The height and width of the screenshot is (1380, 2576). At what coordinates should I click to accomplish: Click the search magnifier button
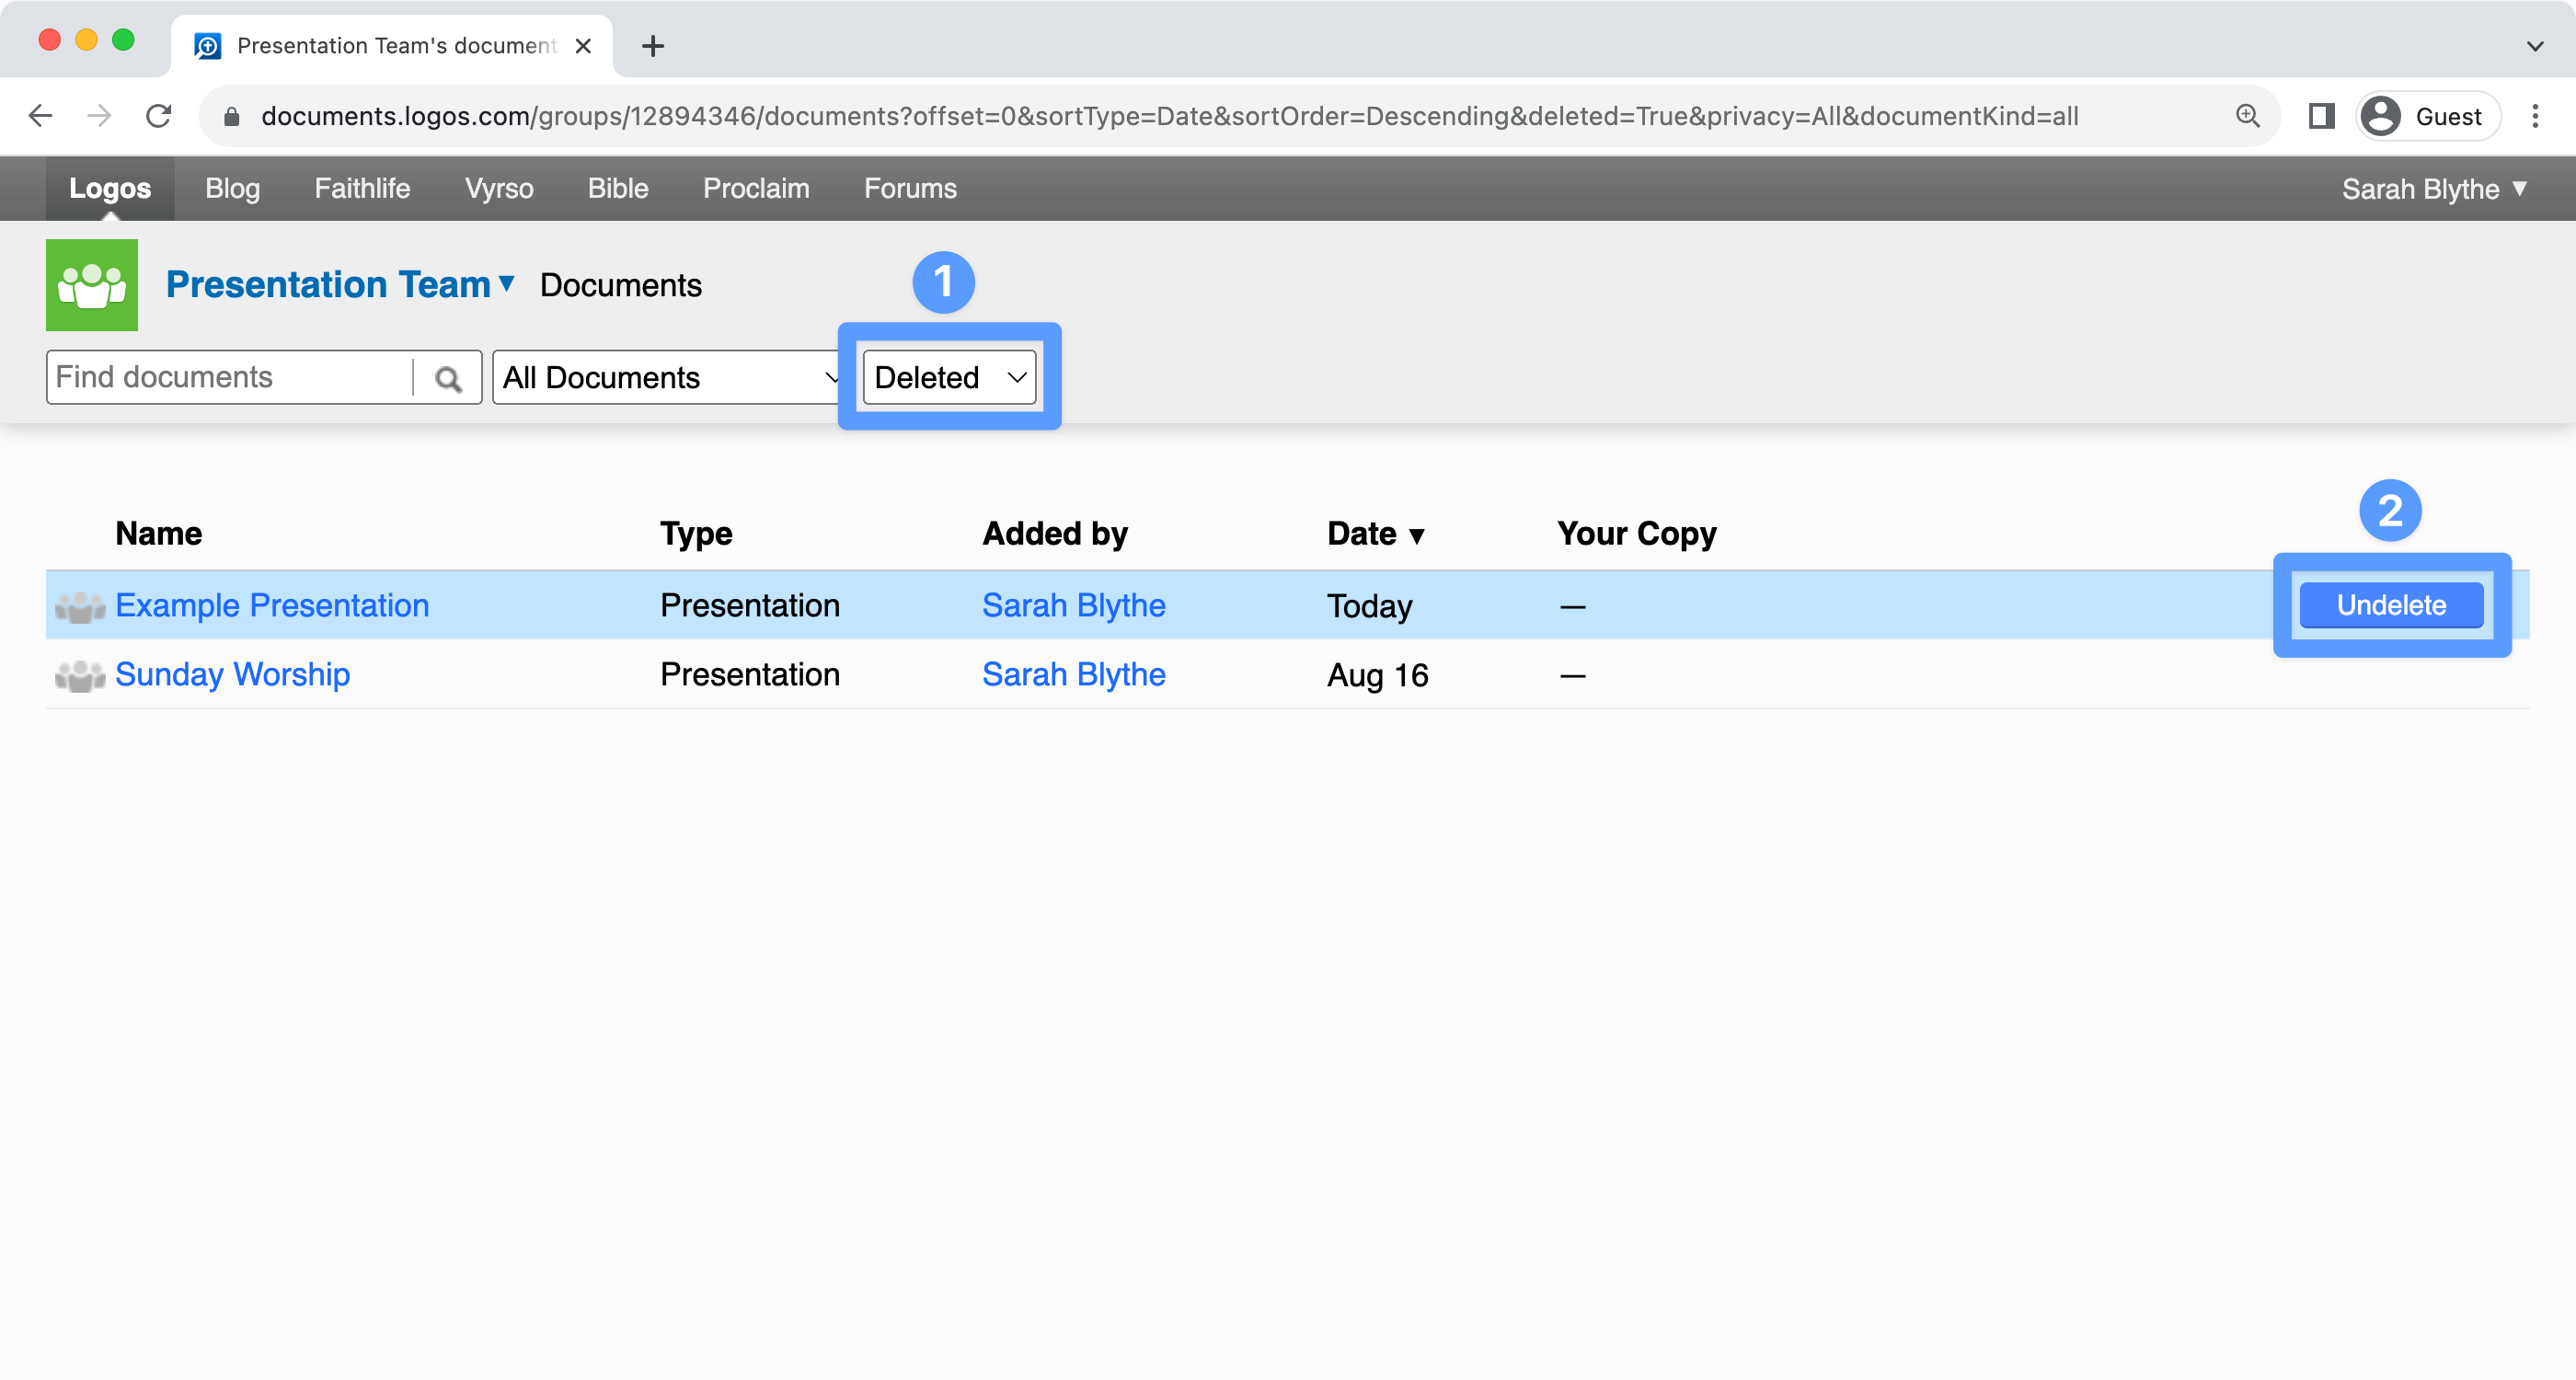point(448,378)
